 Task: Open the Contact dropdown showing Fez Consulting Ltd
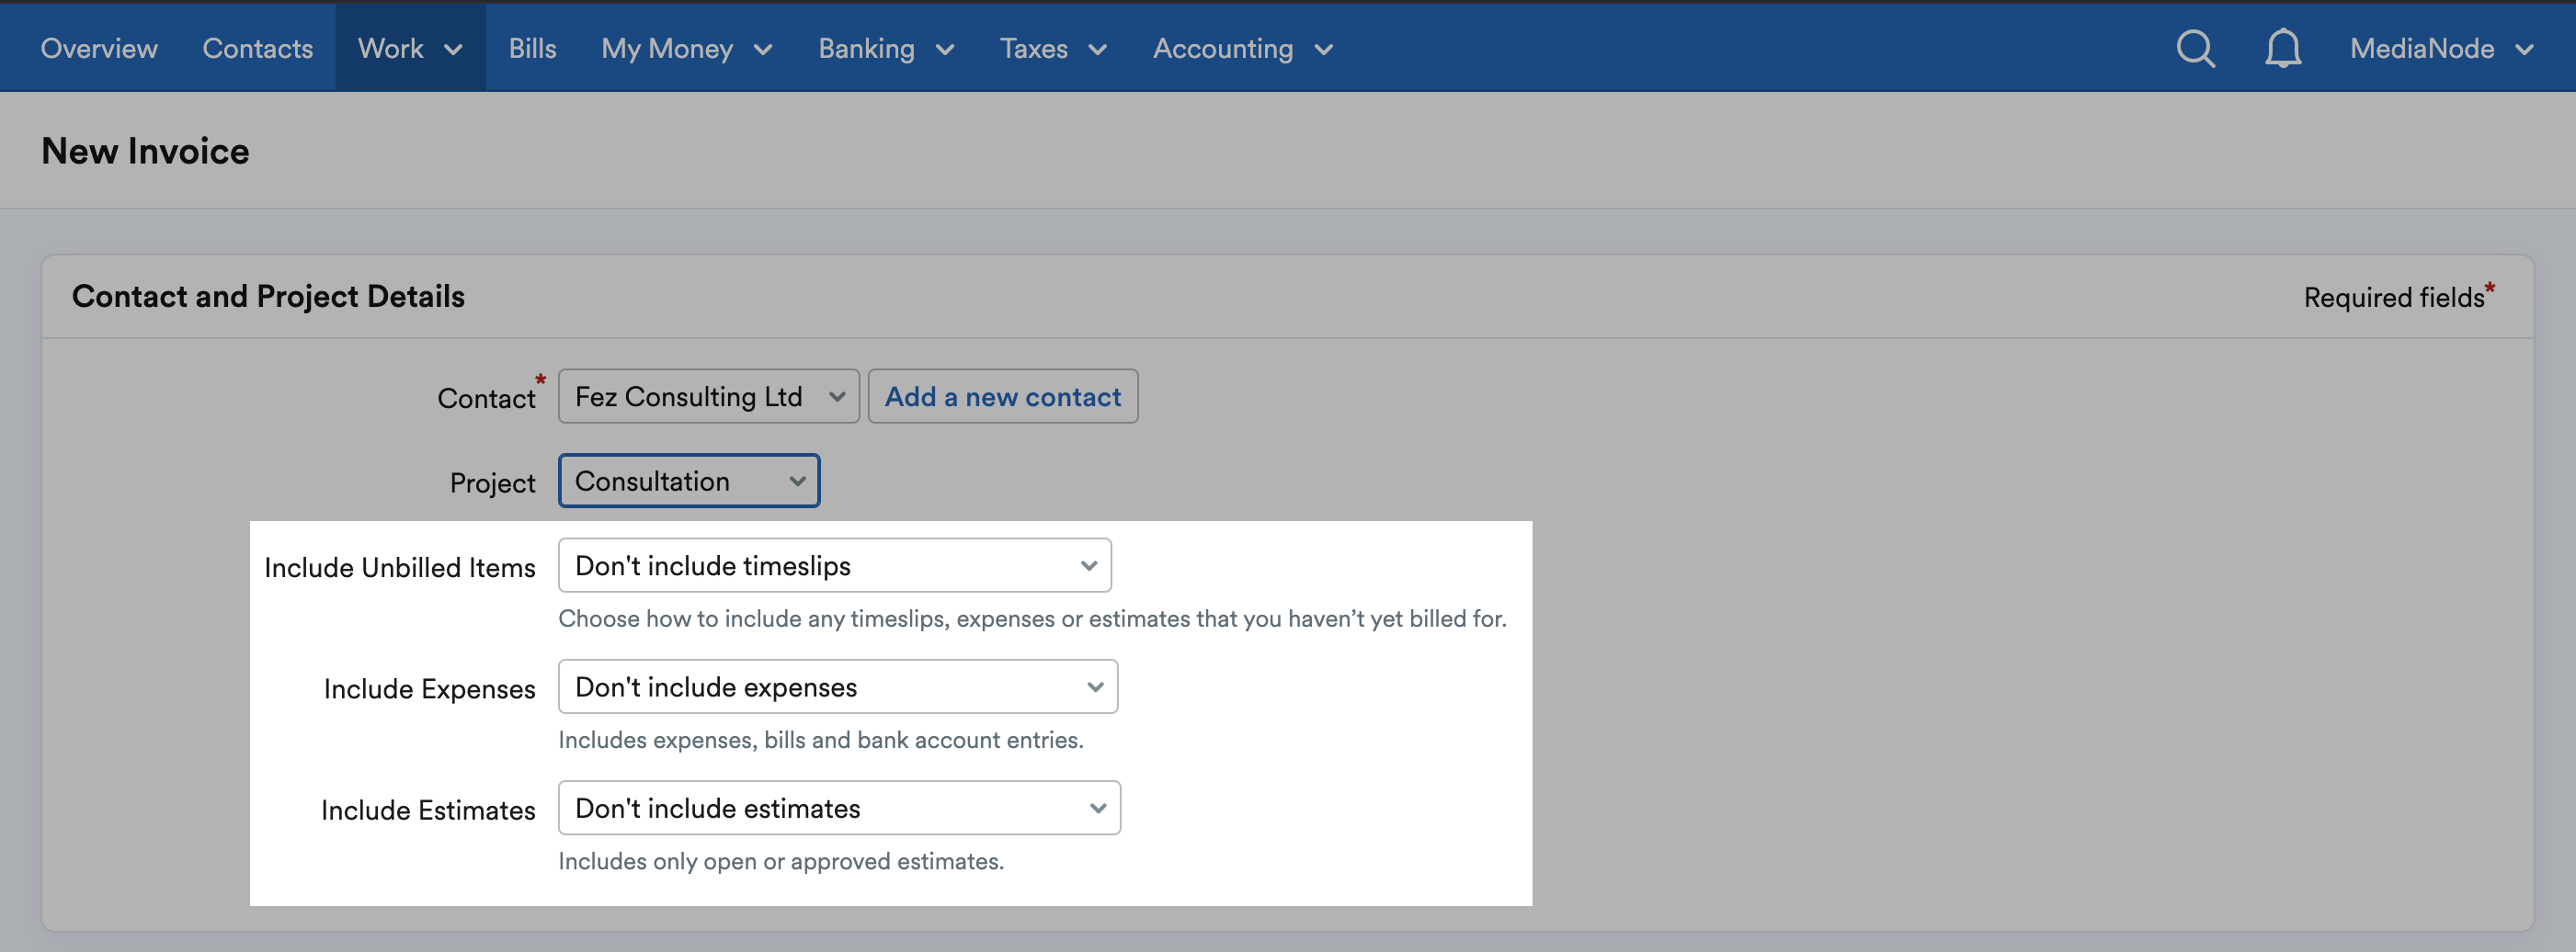tap(708, 396)
